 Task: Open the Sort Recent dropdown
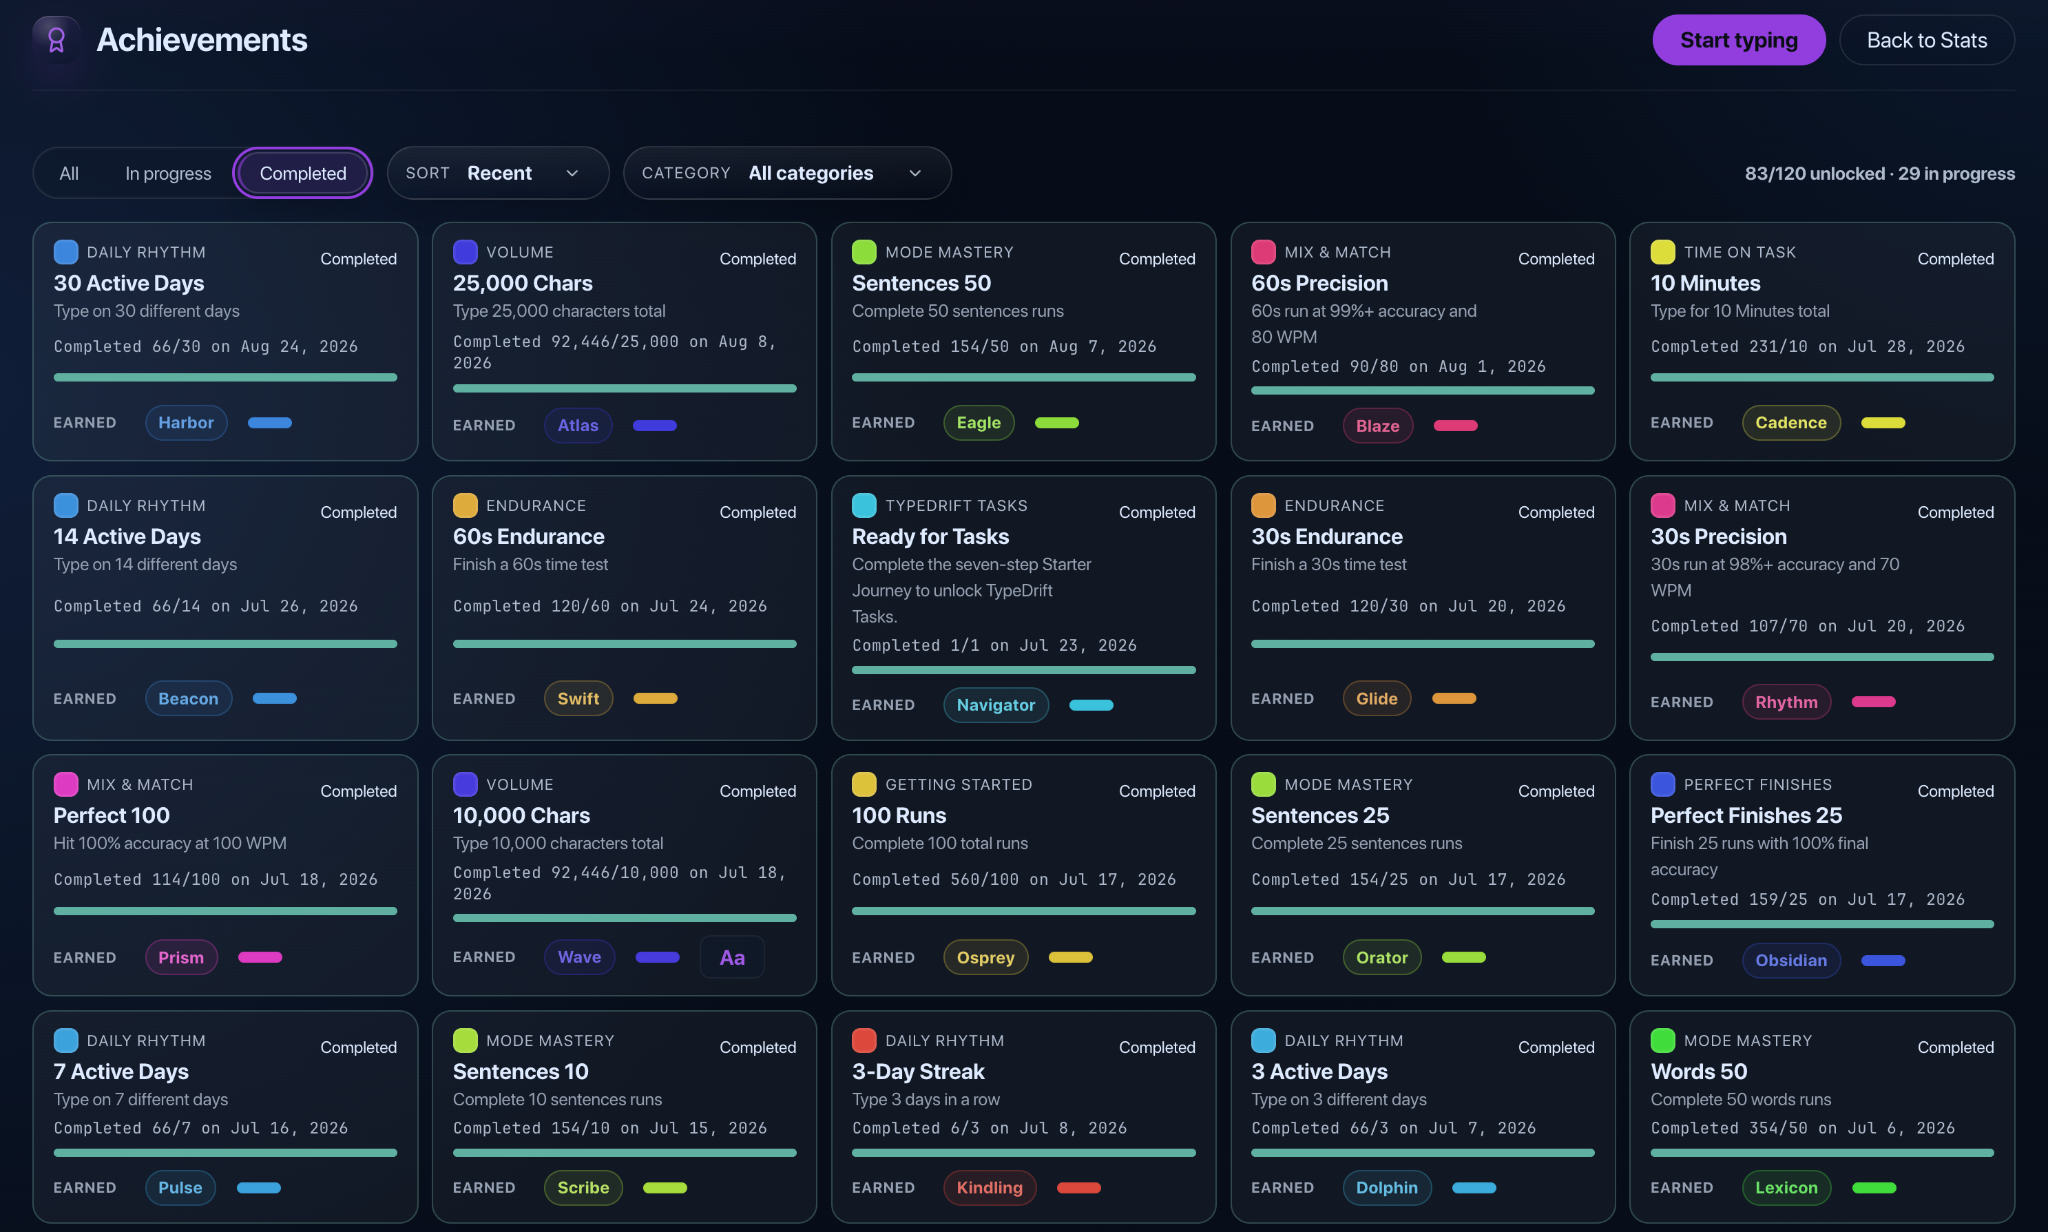498,173
